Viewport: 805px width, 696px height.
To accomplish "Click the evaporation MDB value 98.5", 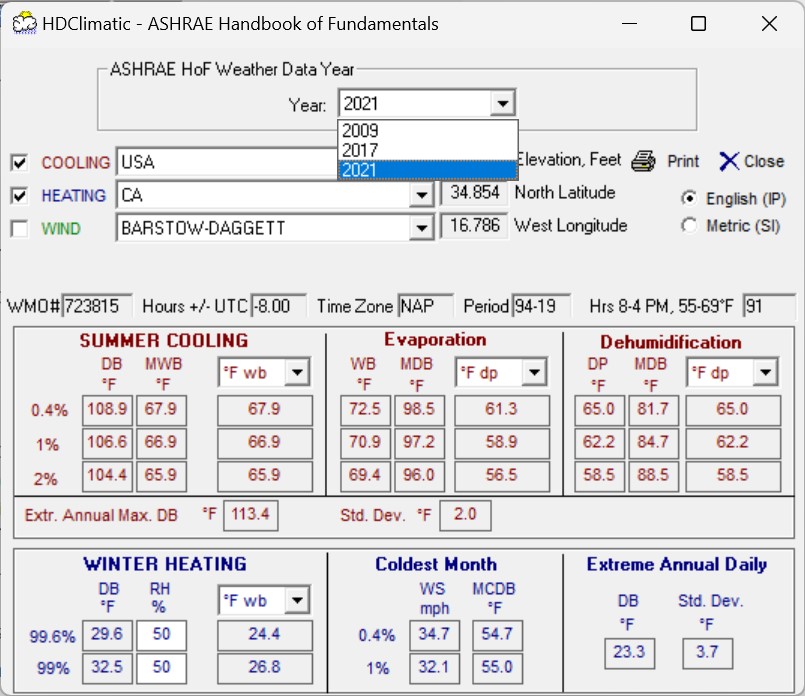I will (x=419, y=410).
